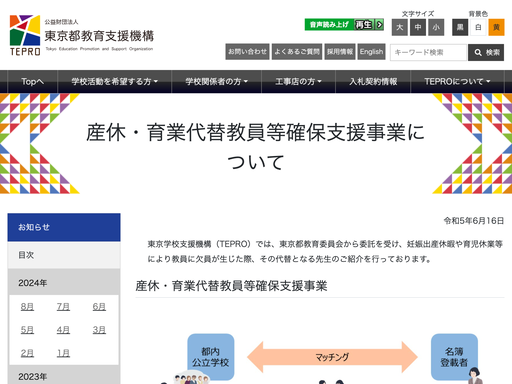This screenshot has width=512, height=384.
Task: Click the 名簿登載者 box in the diagram
Action: point(454,357)
